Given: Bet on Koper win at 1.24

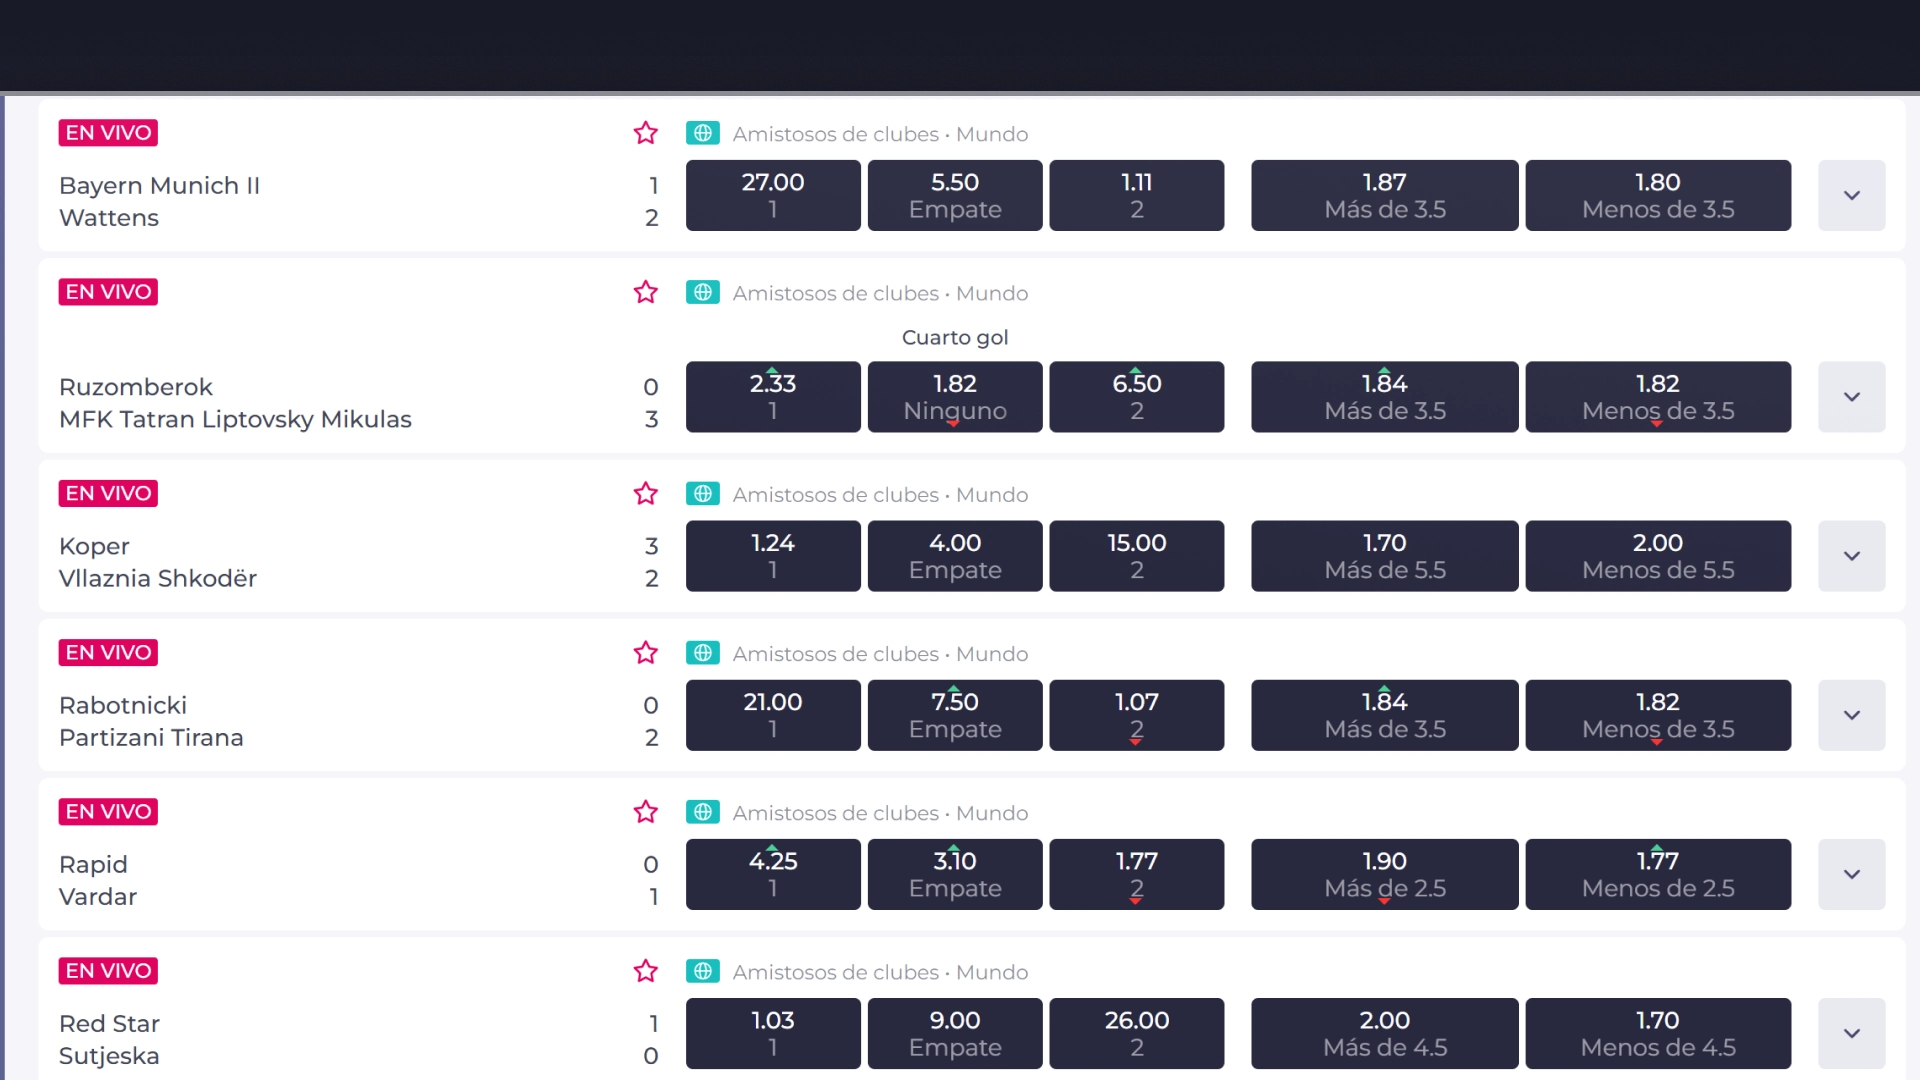Looking at the screenshot, I should pos(773,556).
